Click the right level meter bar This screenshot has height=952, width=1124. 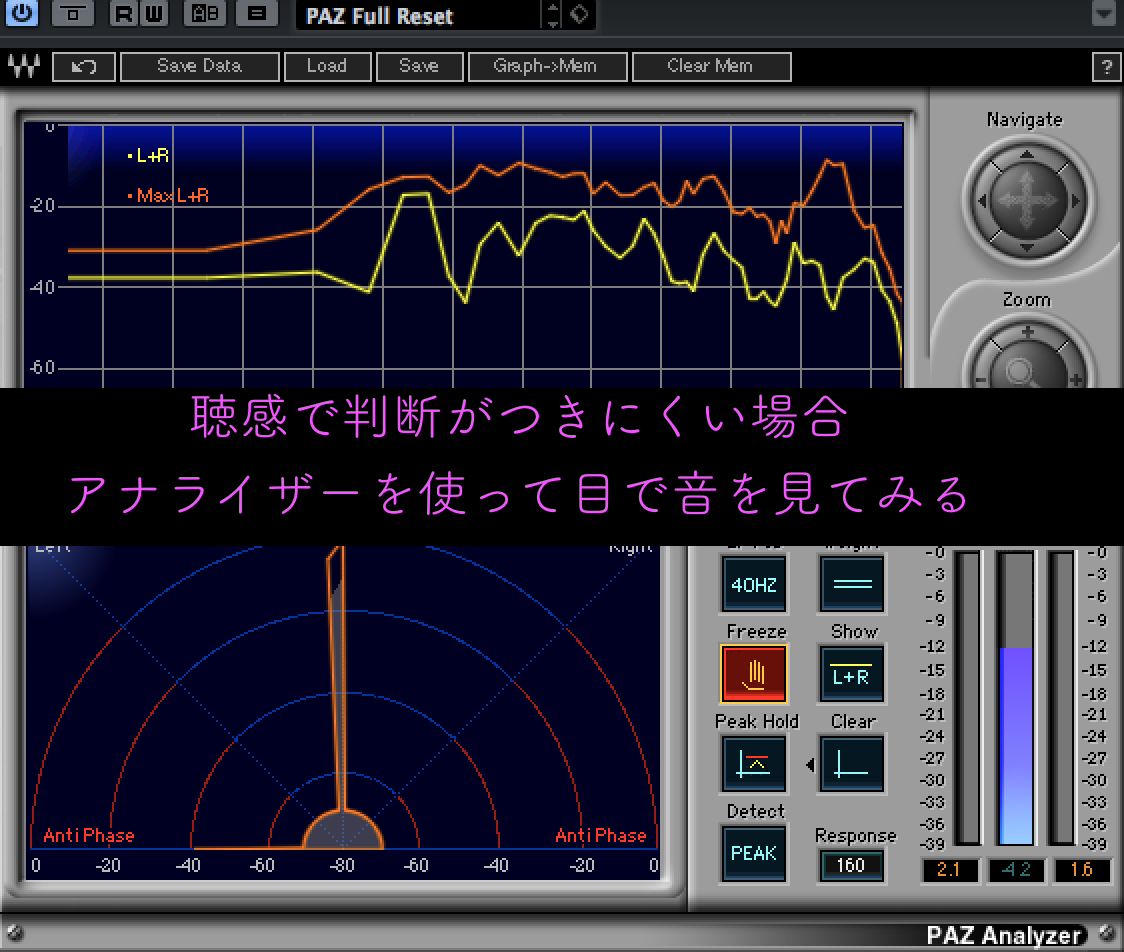[1061, 698]
